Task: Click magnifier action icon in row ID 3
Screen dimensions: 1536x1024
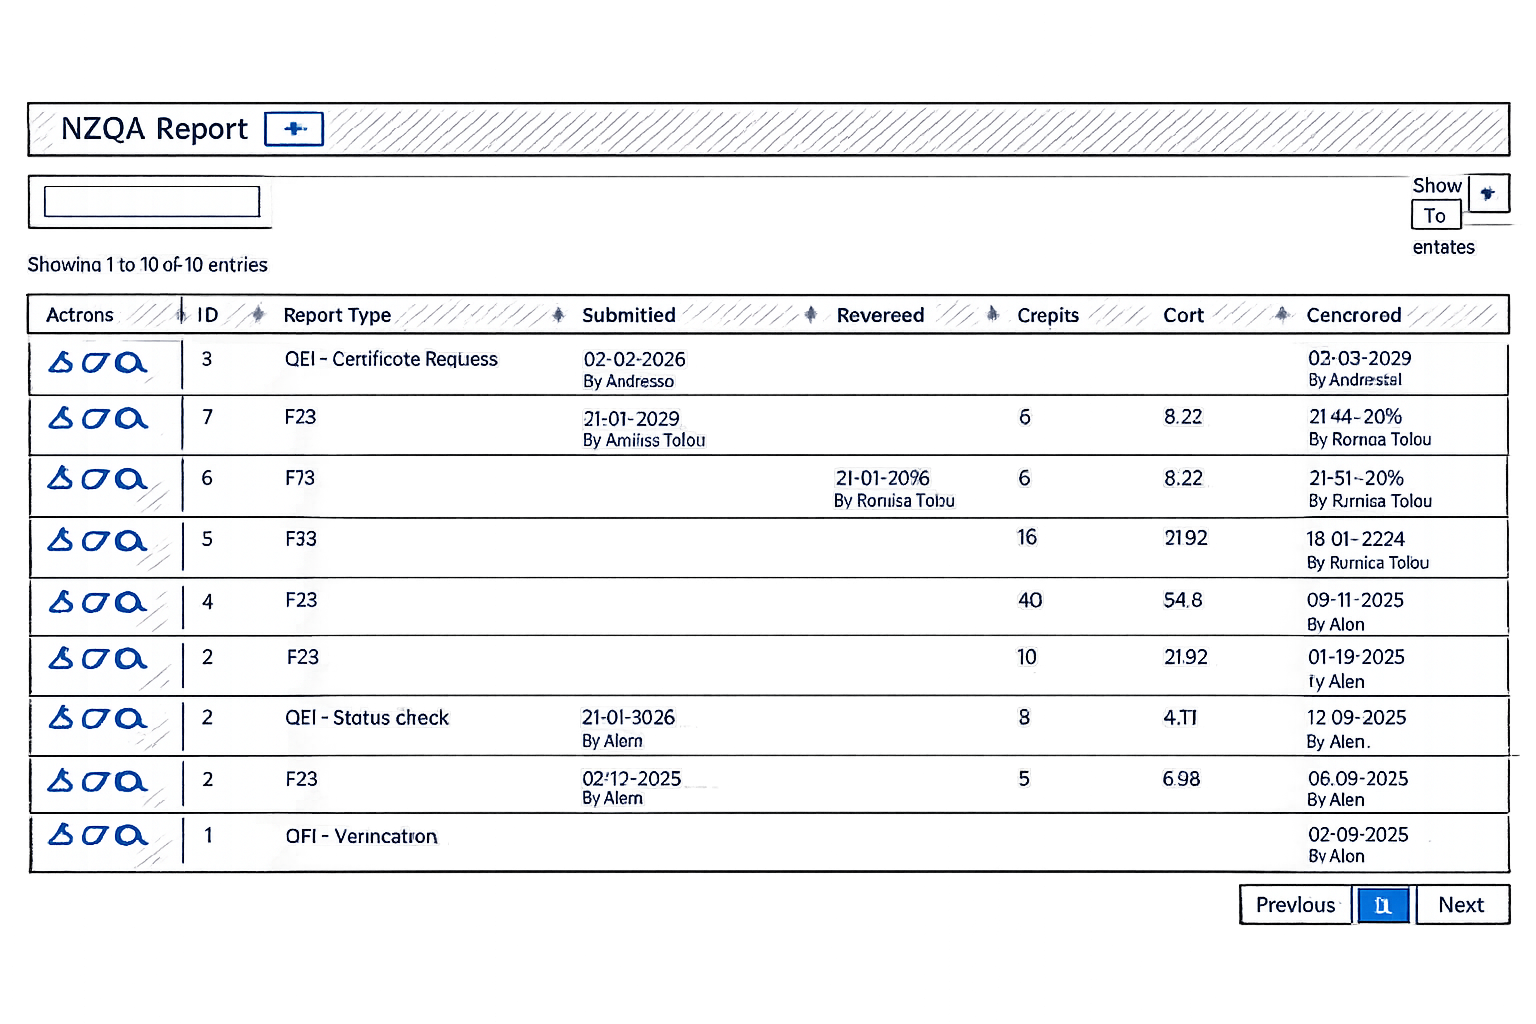Action: (130, 362)
